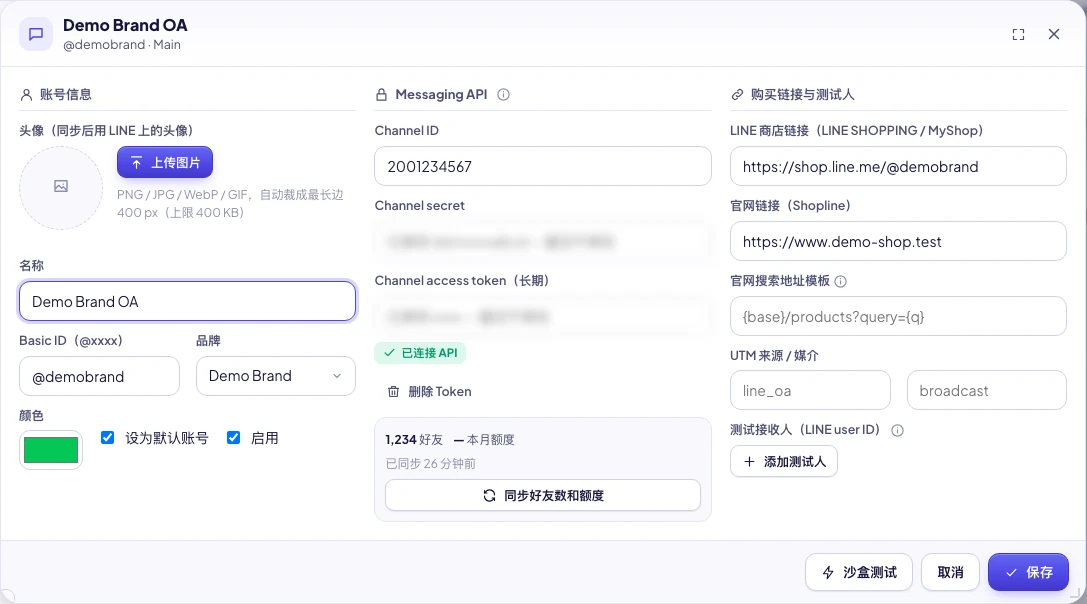The image size is (1087, 604).
Task: Open the green color swatch picker
Action: [51, 450]
